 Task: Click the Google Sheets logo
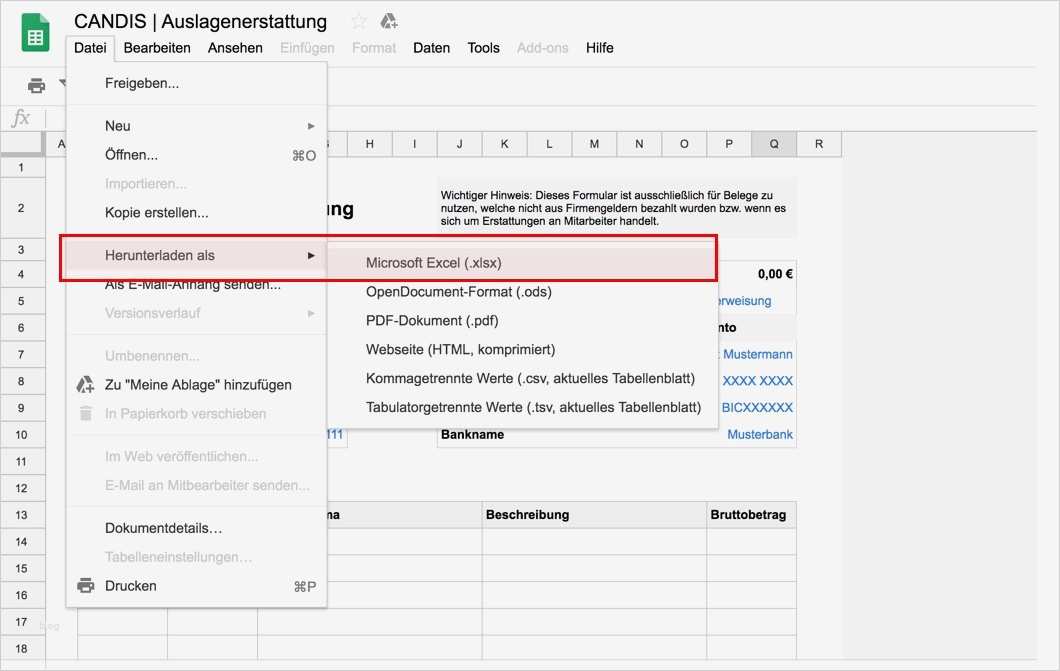tap(34, 32)
